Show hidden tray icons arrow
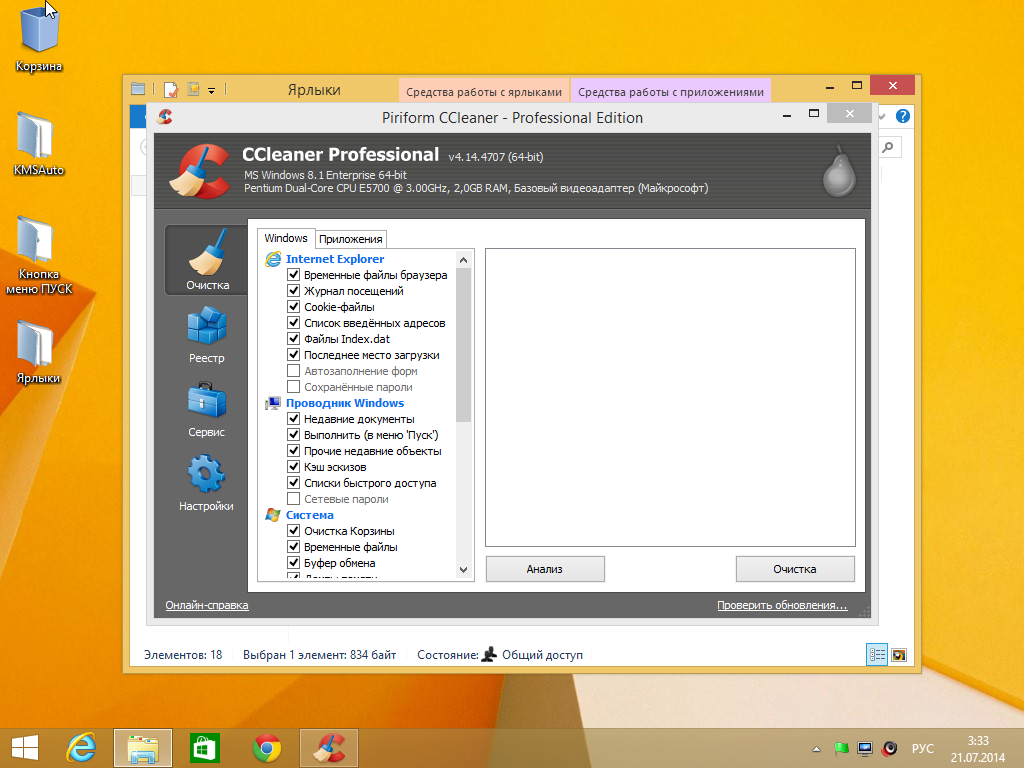The height and width of the screenshot is (768, 1024). click(816, 749)
